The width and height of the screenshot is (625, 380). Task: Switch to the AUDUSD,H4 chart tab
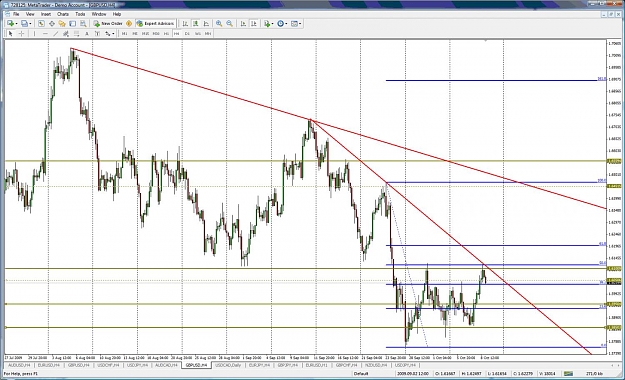click(x=19, y=365)
